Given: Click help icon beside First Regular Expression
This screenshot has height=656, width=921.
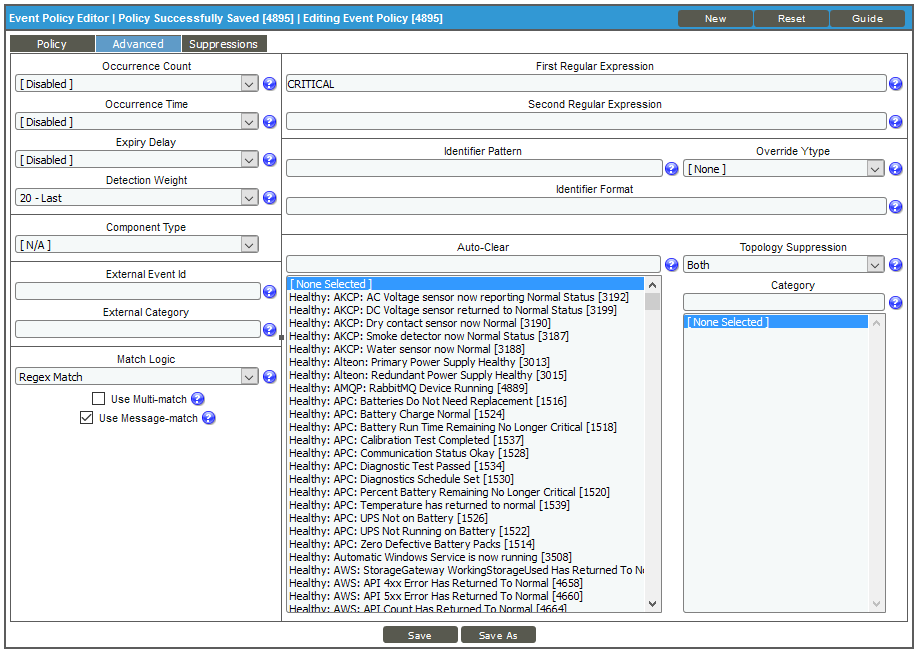Looking at the screenshot, I should coord(895,84).
